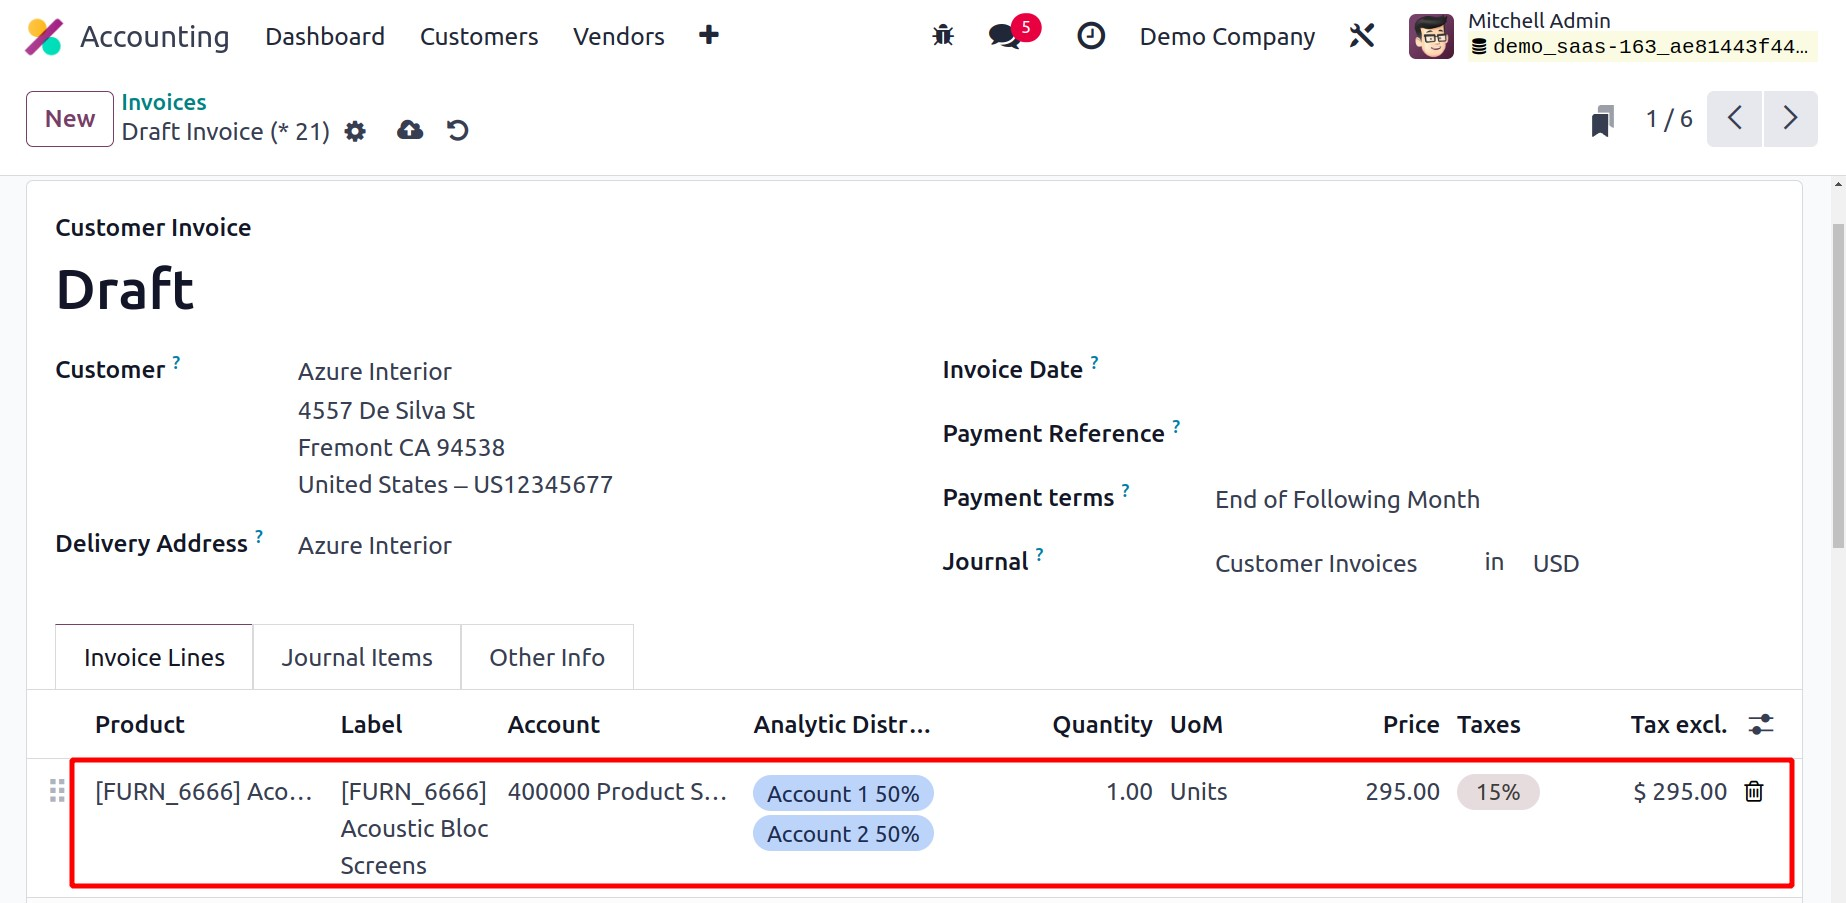The image size is (1846, 903).
Task: Click the New button
Action: coord(70,119)
